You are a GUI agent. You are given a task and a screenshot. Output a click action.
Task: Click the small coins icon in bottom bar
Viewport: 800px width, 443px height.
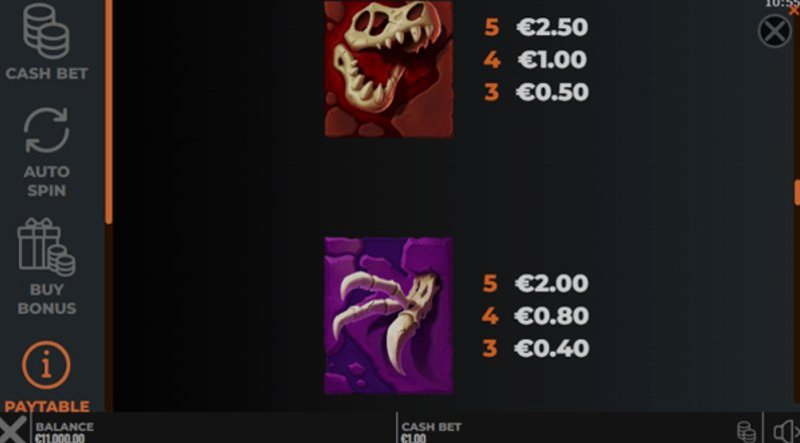tap(746, 432)
